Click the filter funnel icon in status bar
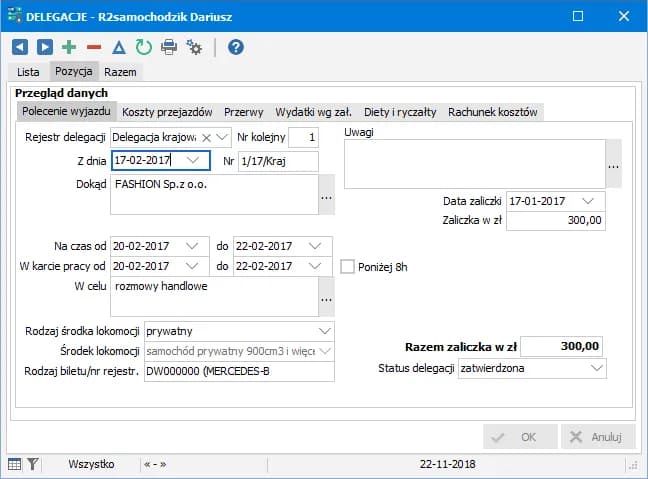Image resolution: width=648 pixels, height=479 pixels. tap(32, 464)
